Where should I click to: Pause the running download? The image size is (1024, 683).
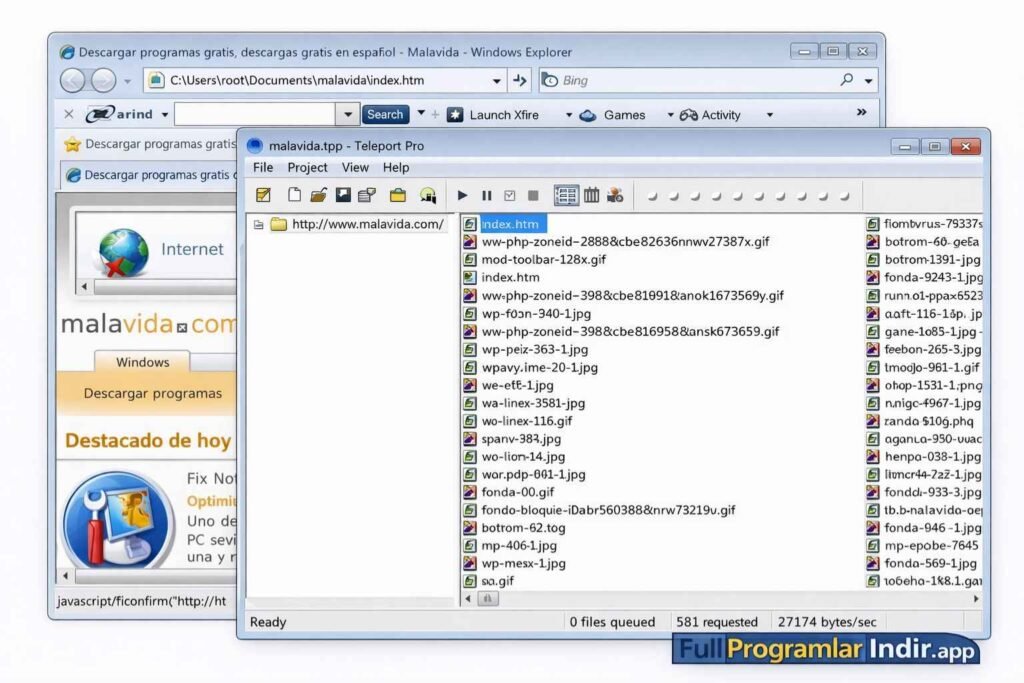click(487, 196)
